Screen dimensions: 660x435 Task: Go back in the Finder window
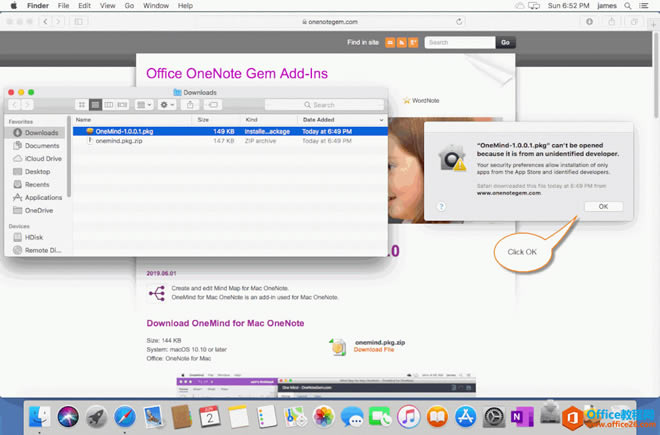coord(15,104)
